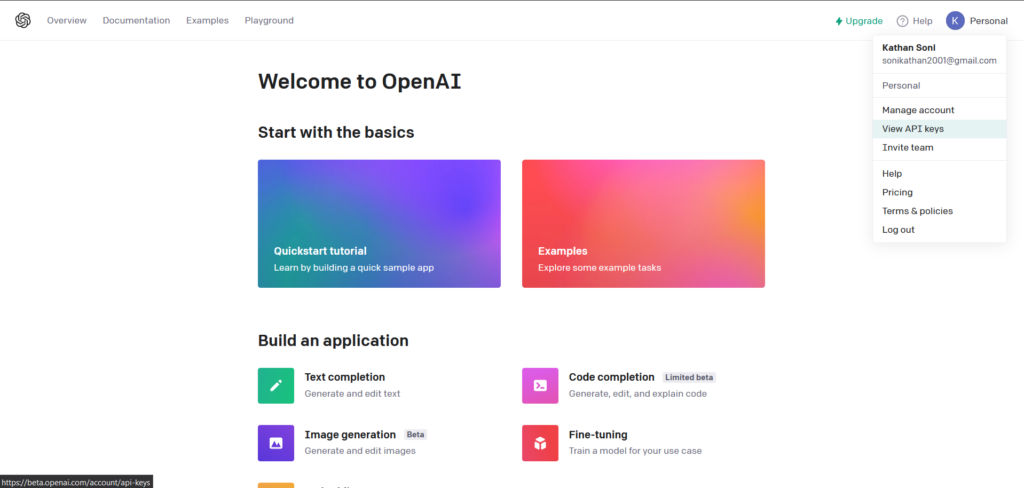Screen dimensions: 1024x488
Task: Click the Text completion title link
Action: point(345,377)
